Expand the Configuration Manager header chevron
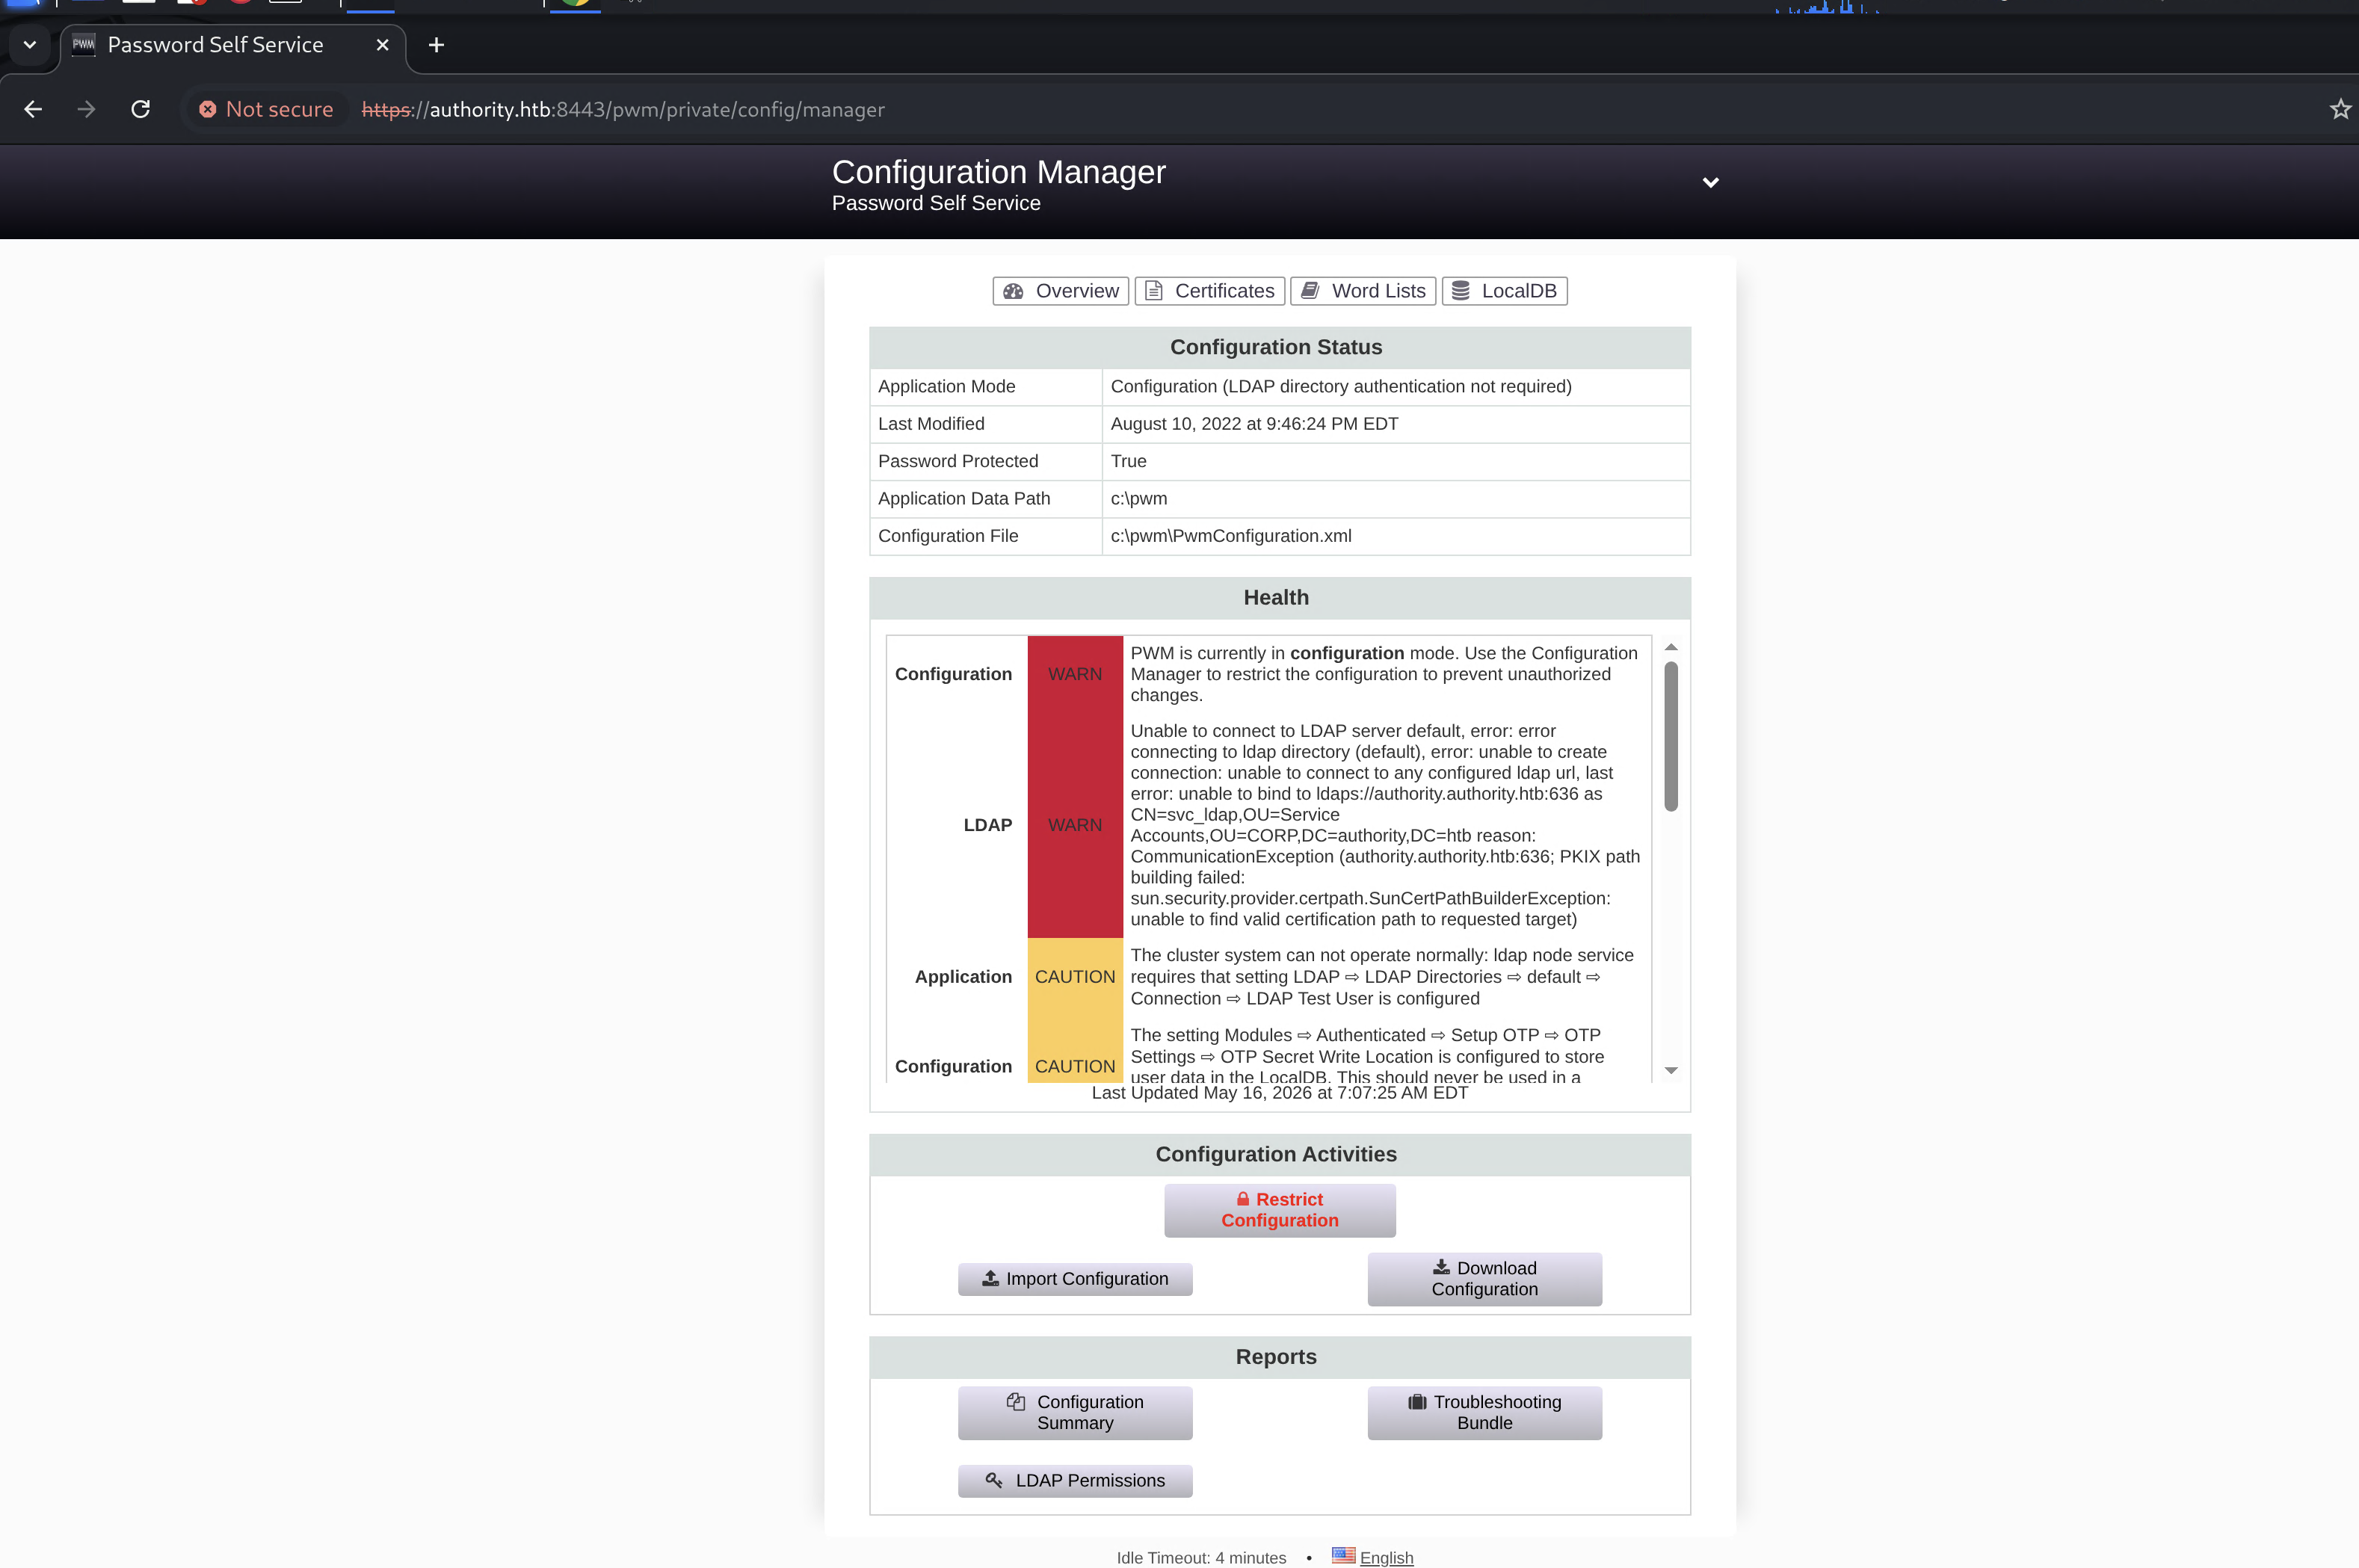2359x1568 pixels. tap(1710, 182)
